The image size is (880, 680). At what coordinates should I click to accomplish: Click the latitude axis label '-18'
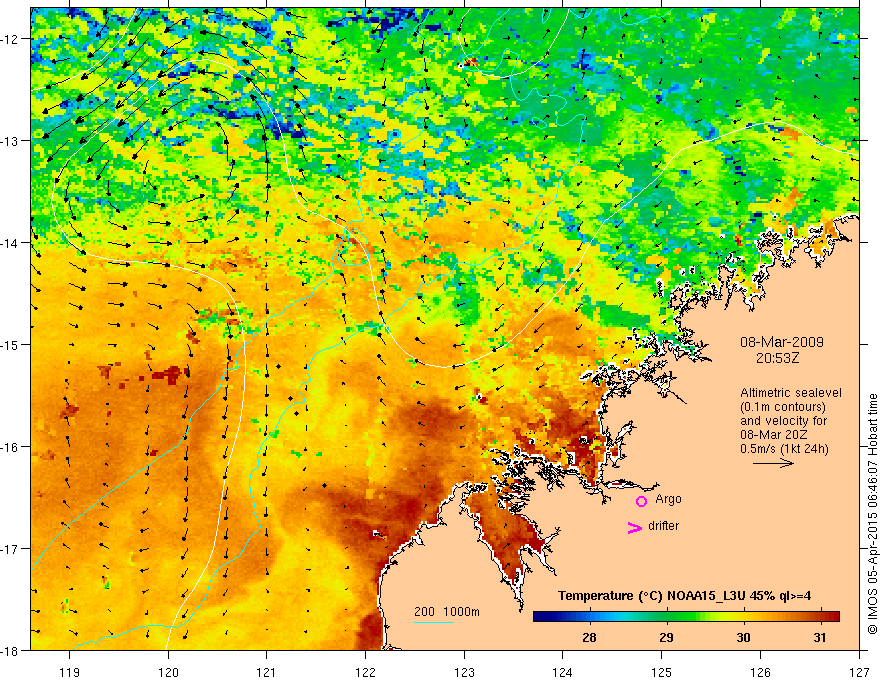coord(10,650)
